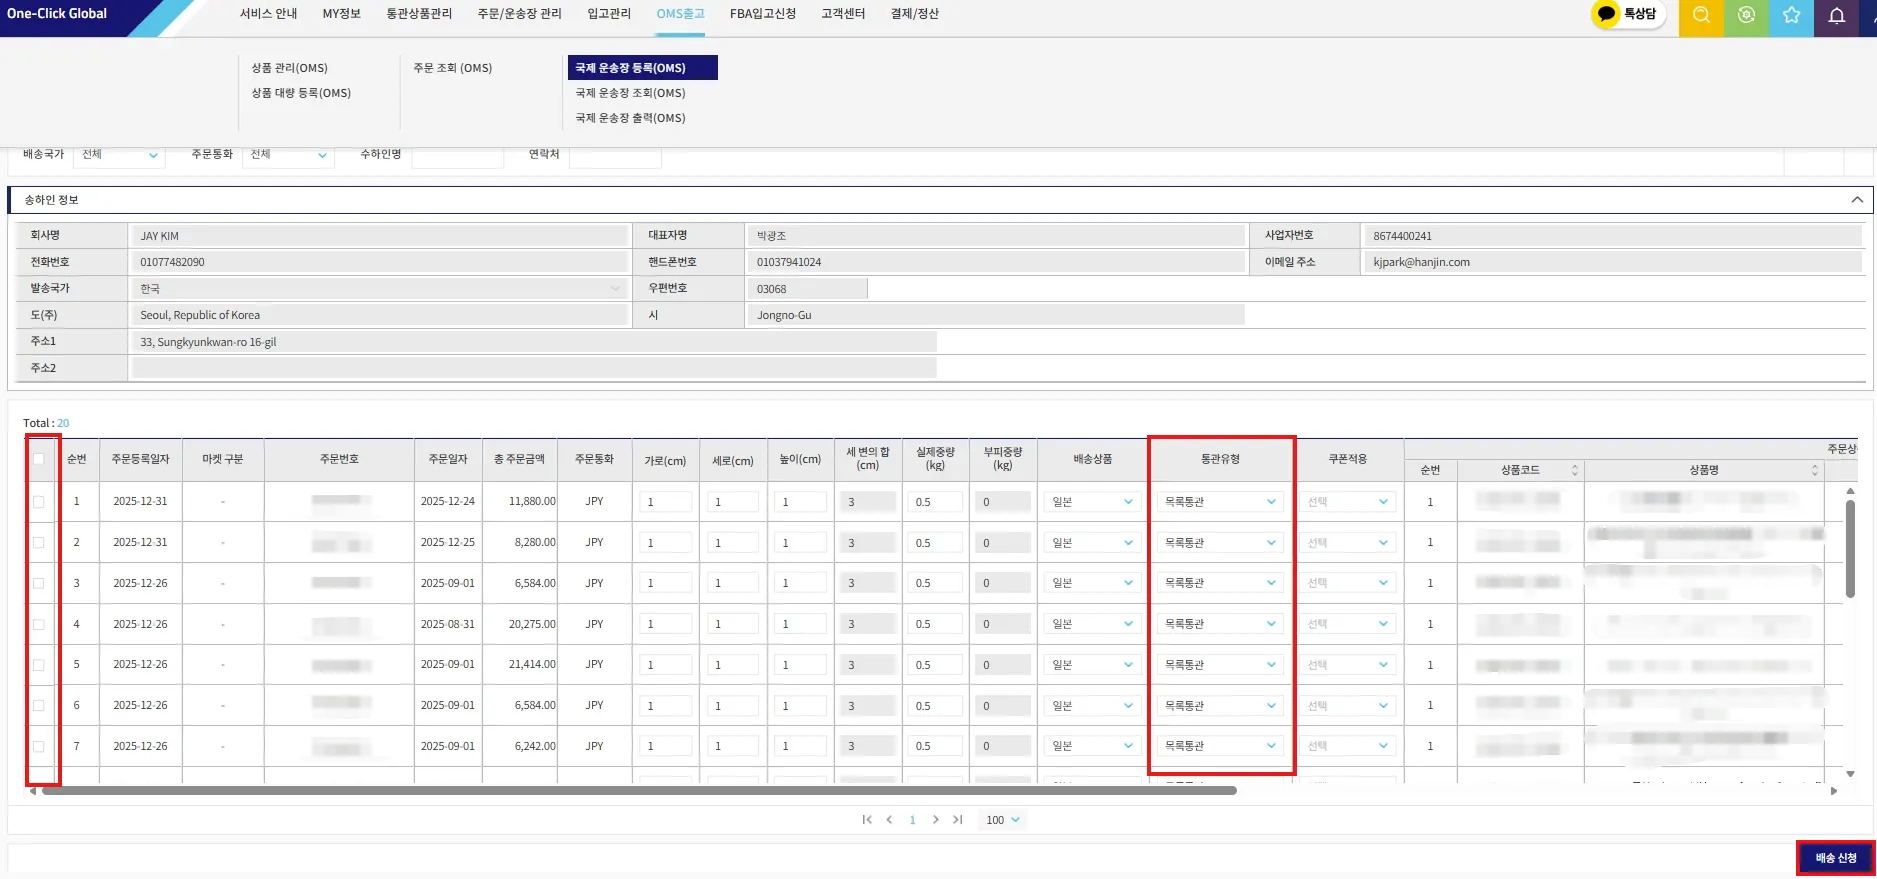Open the OMS출고 menu
Screen dimensions: 1877x879
pos(680,14)
